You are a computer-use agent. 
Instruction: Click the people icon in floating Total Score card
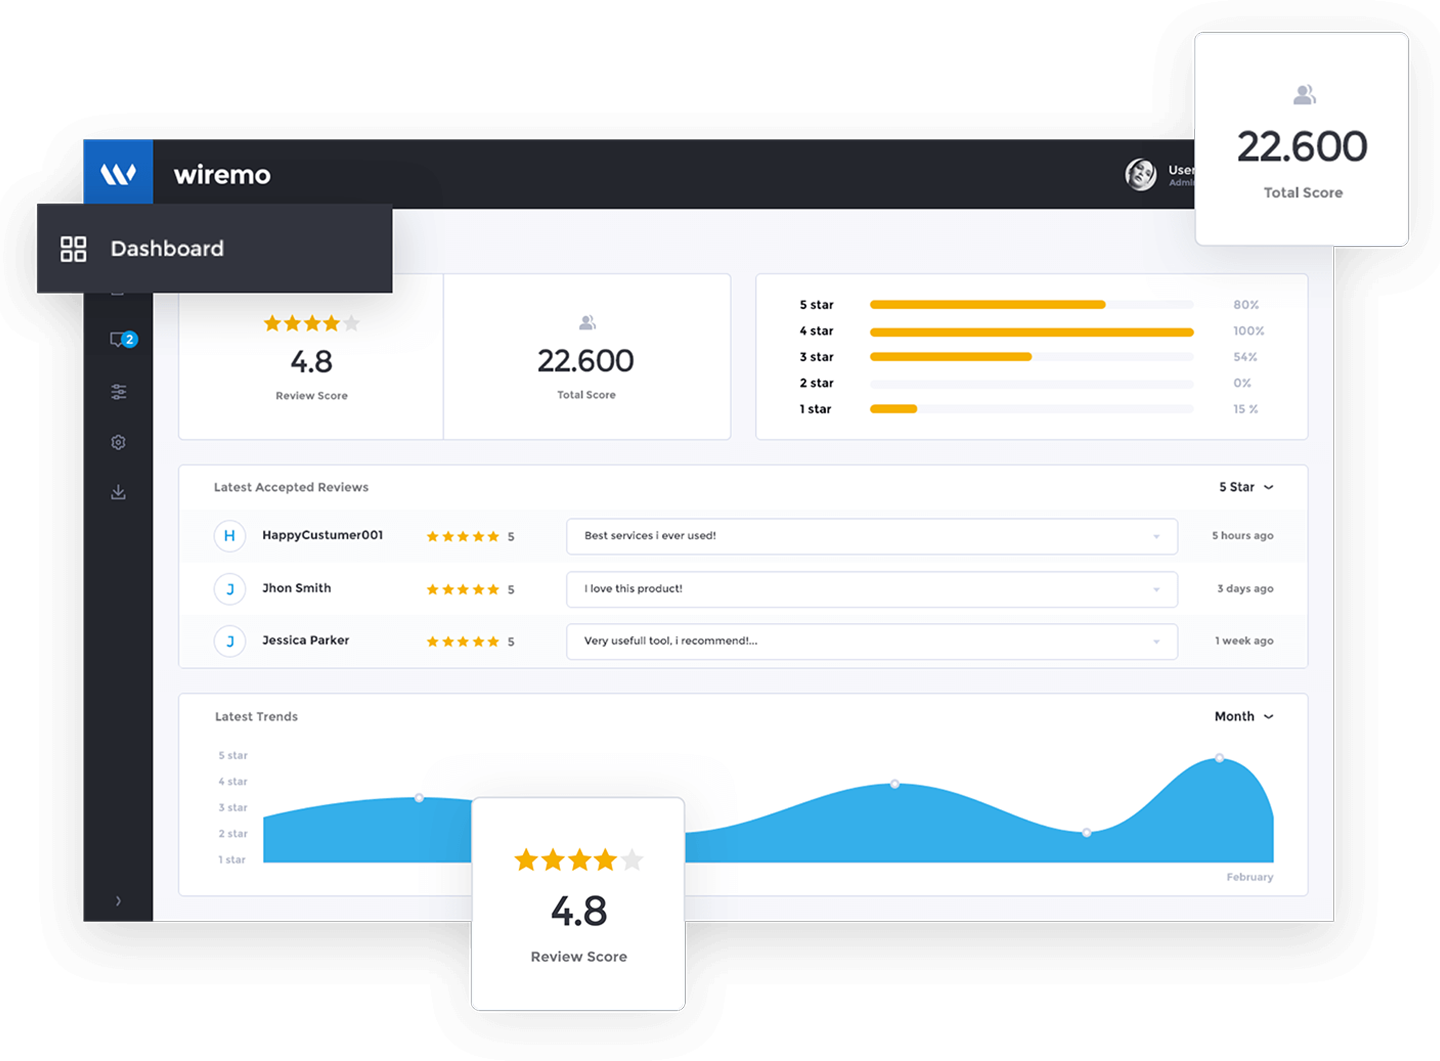click(1304, 95)
